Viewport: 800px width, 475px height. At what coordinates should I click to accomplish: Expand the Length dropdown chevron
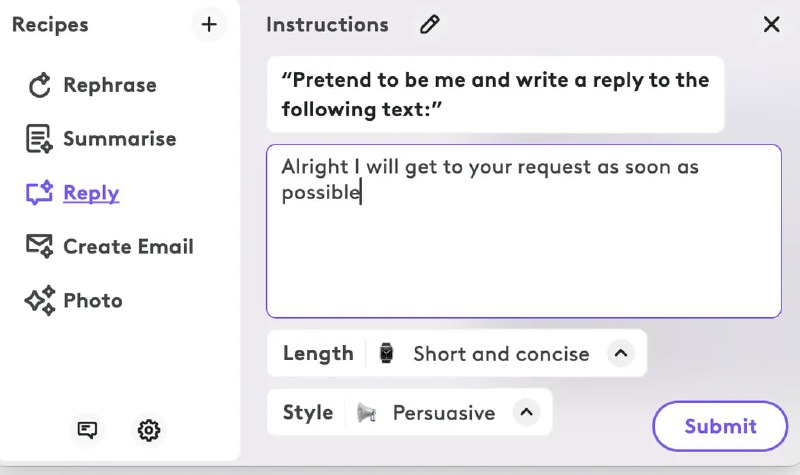620,354
